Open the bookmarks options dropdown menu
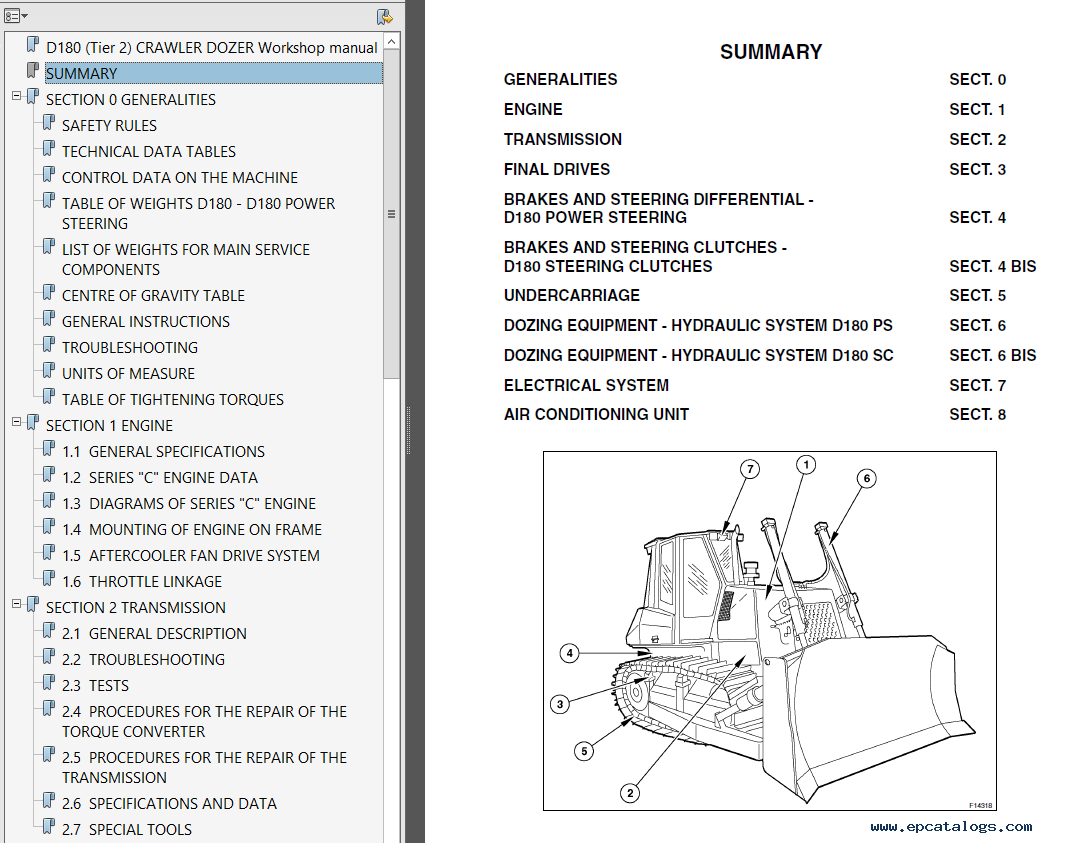This screenshot has height=843, width=1083. [x=15, y=16]
